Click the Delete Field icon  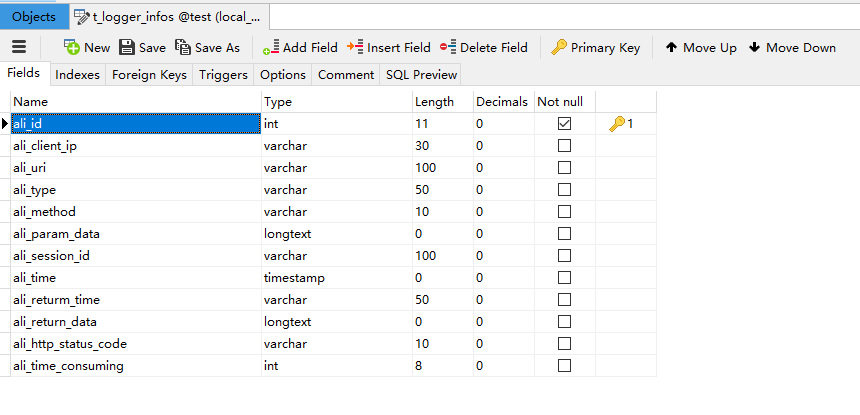click(x=448, y=47)
